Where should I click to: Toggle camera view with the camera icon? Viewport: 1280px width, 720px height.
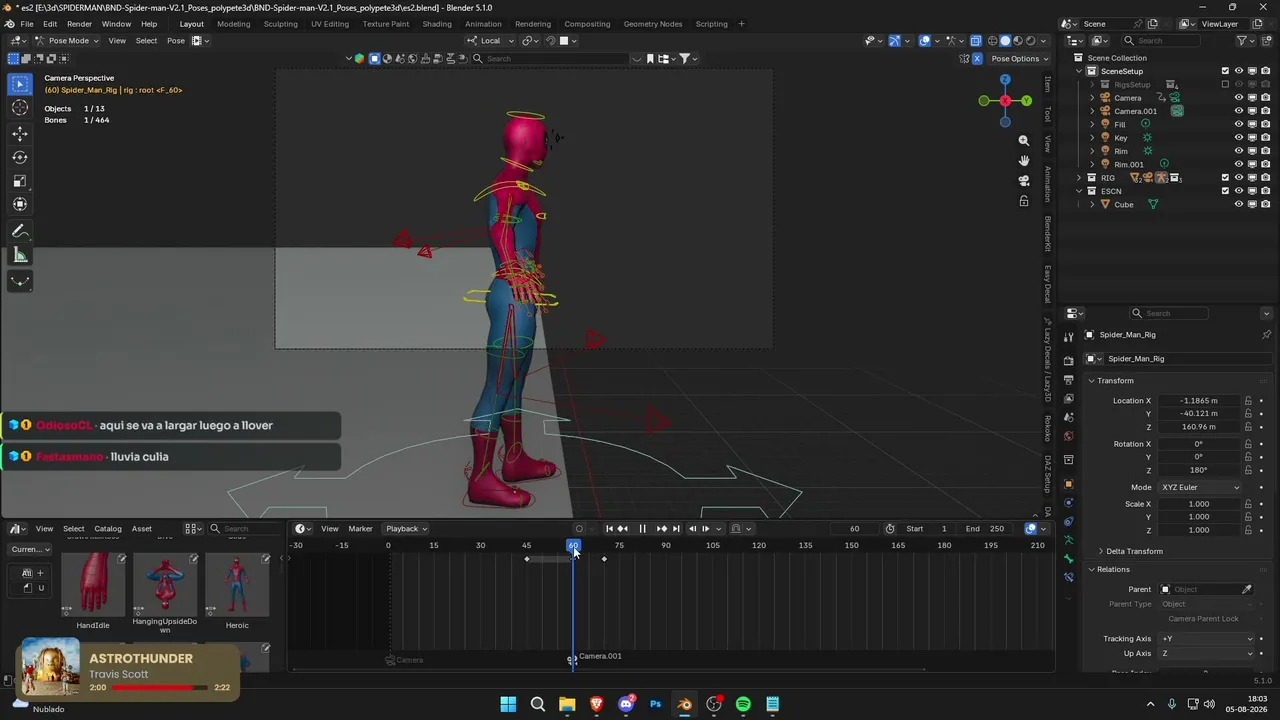[1024, 181]
